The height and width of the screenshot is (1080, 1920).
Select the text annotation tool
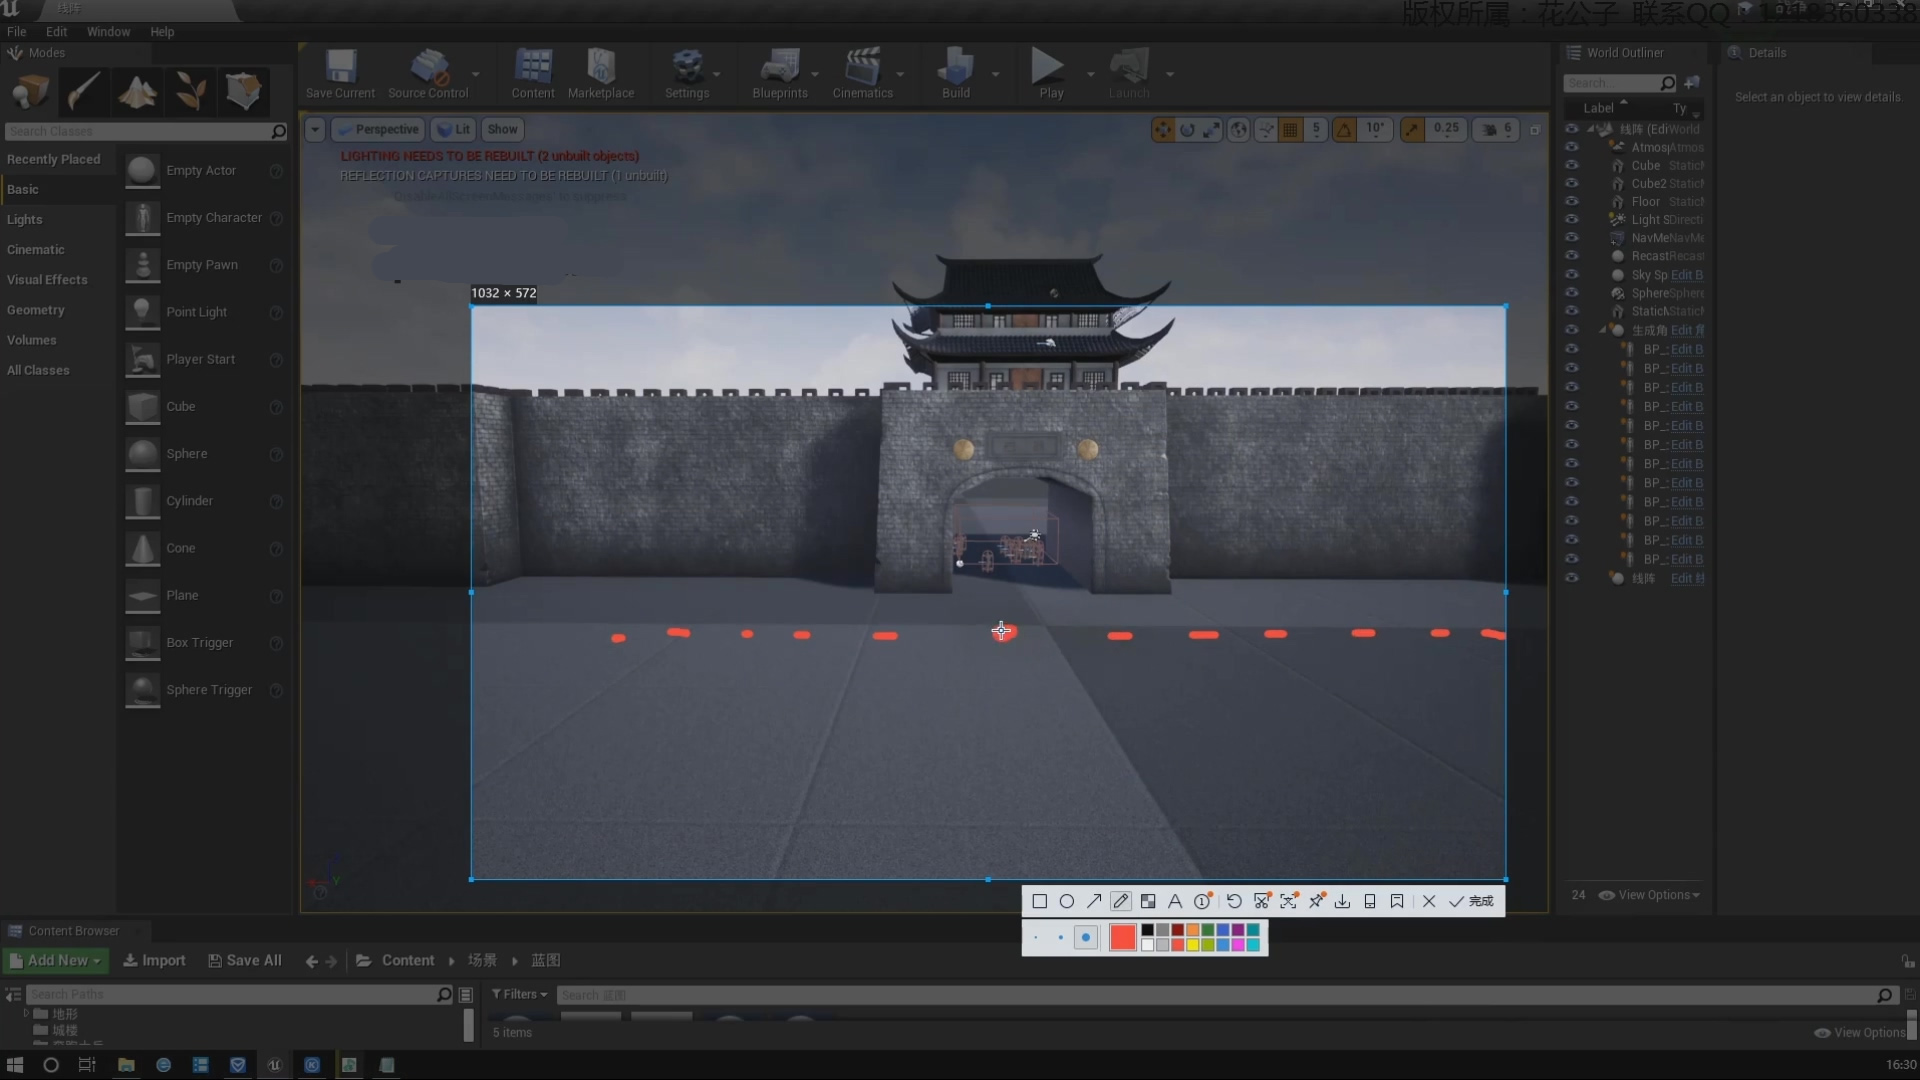coord(1175,902)
